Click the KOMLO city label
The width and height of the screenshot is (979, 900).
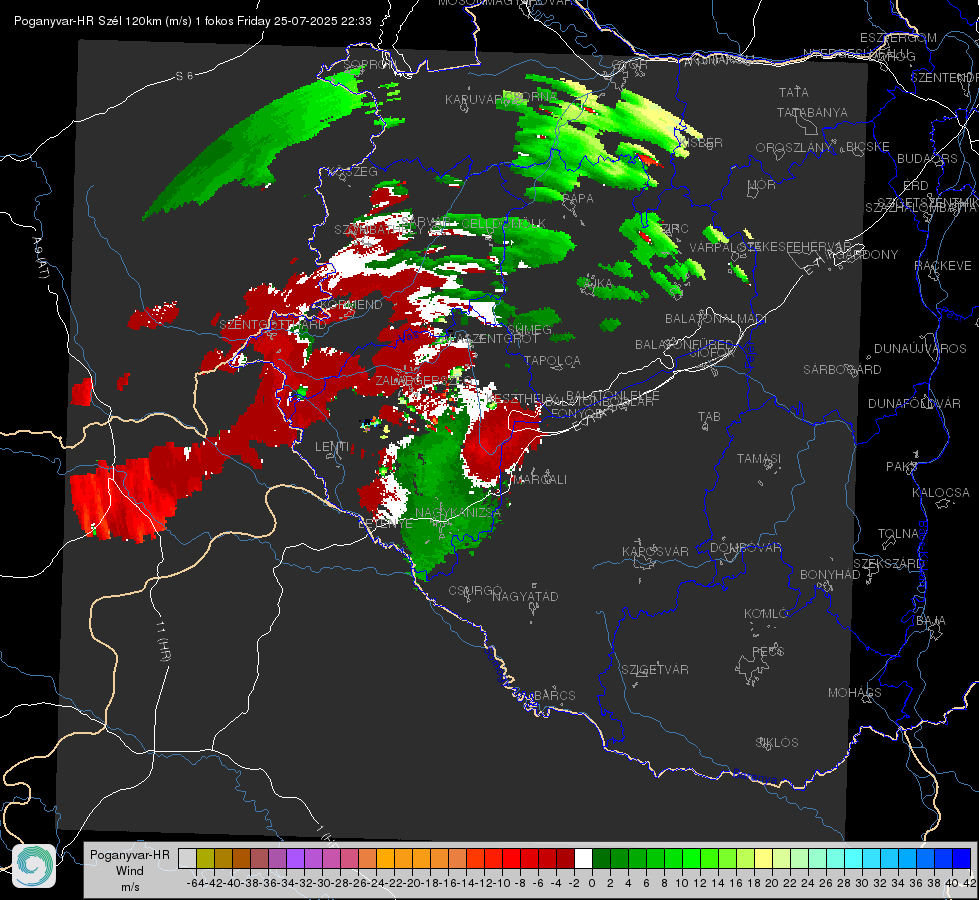[x=766, y=614]
